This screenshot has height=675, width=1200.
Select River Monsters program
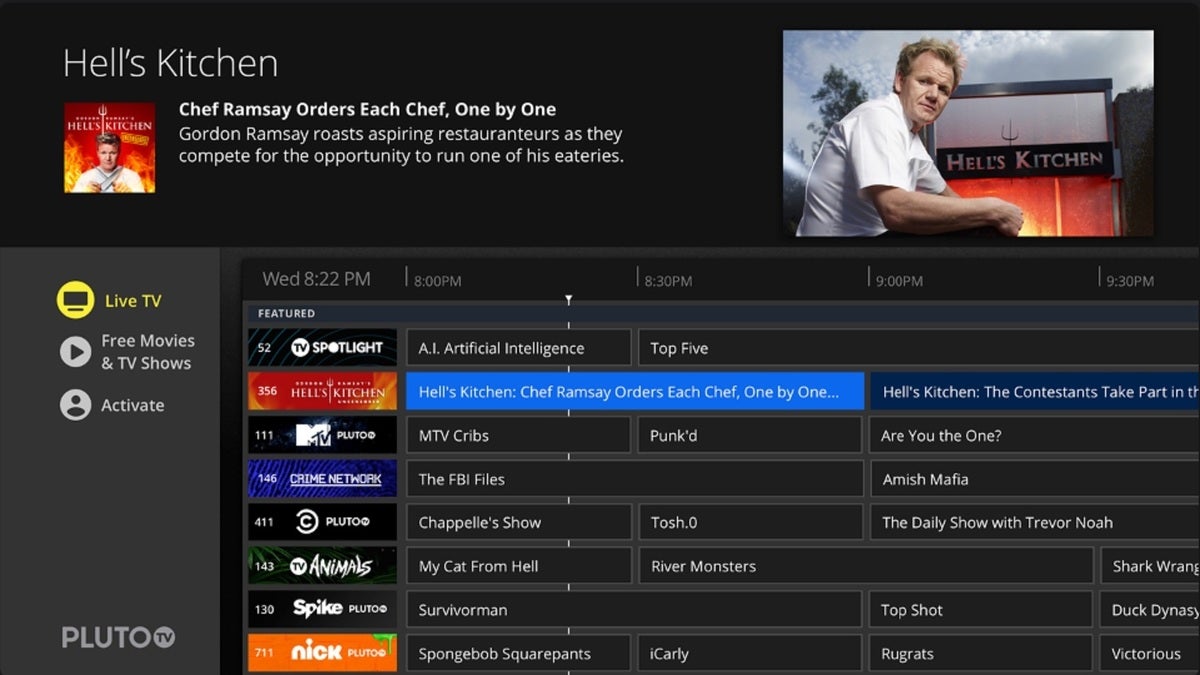coord(866,566)
